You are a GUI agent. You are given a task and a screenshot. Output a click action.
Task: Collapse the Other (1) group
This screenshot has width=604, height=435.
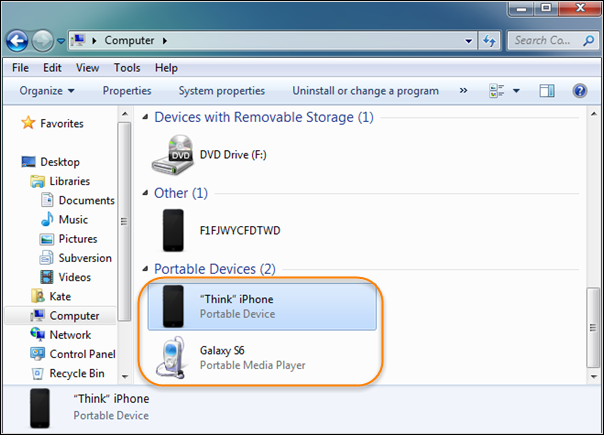tap(145, 193)
